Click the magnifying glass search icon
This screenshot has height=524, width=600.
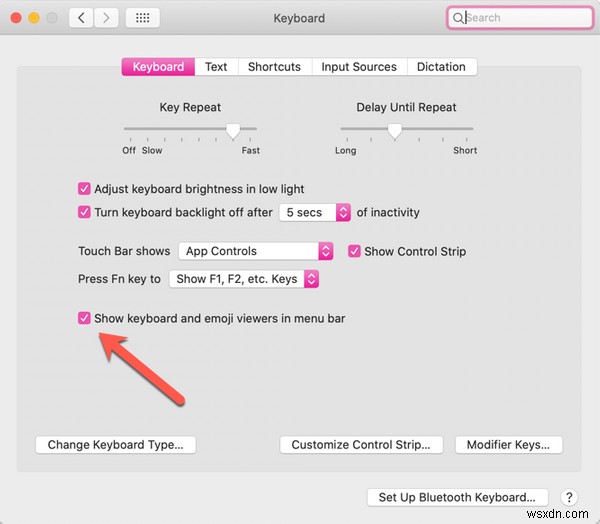(458, 18)
